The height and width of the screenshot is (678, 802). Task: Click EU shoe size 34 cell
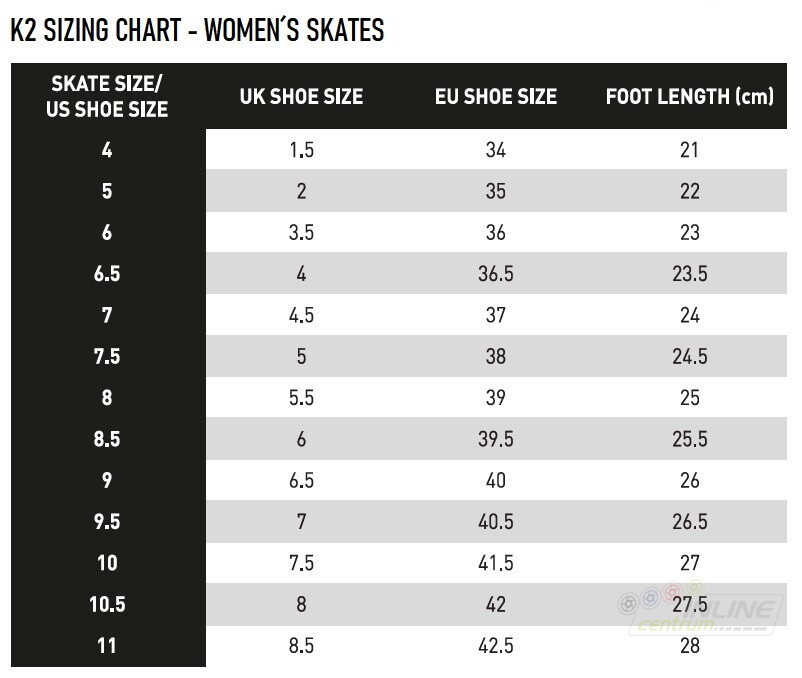tap(496, 150)
